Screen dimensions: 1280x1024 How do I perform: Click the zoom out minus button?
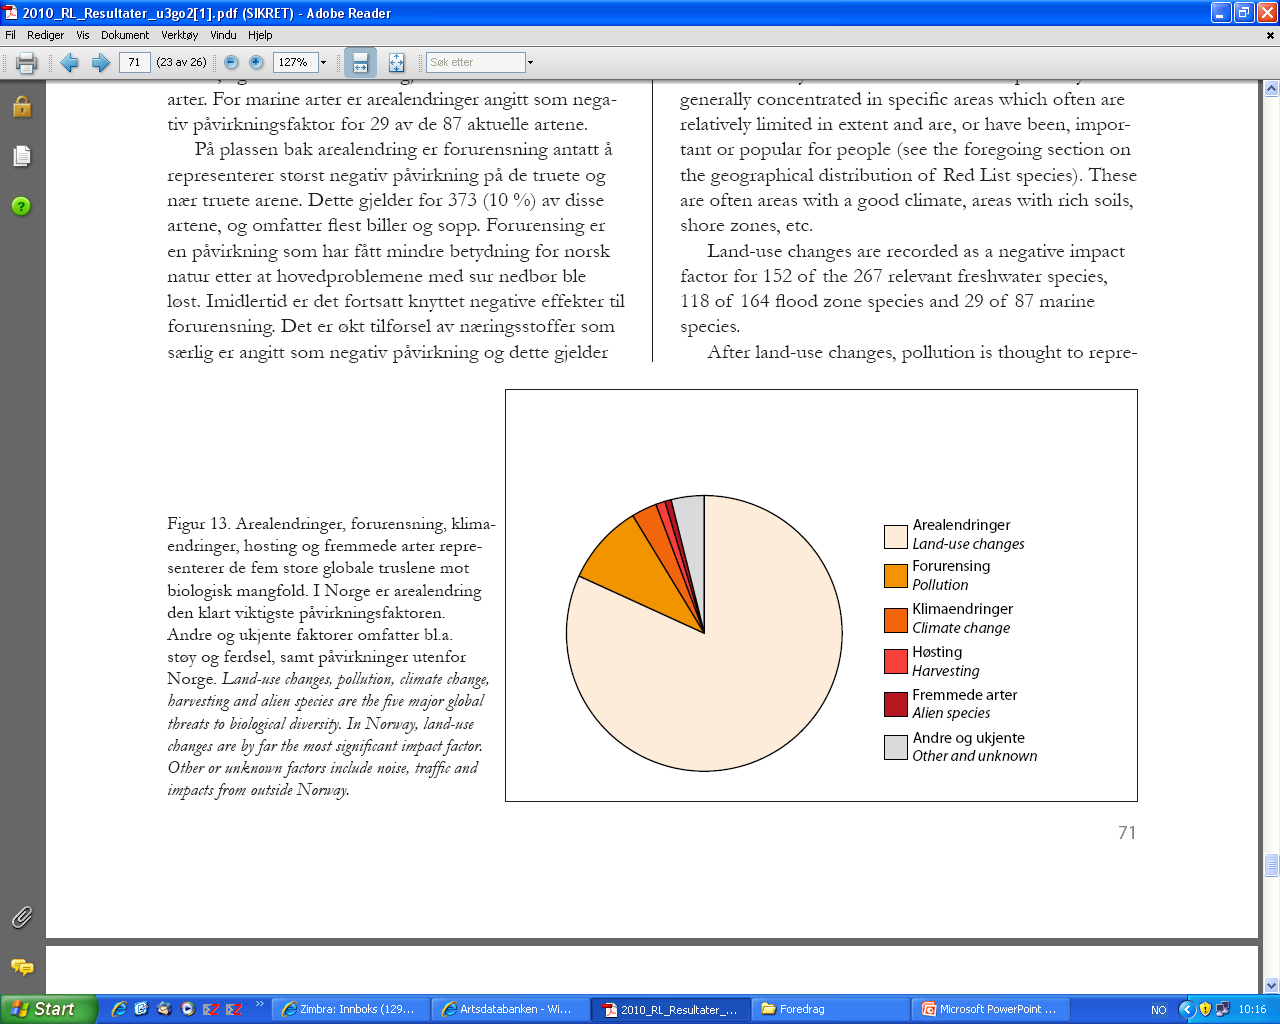pyautogui.click(x=231, y=62)
